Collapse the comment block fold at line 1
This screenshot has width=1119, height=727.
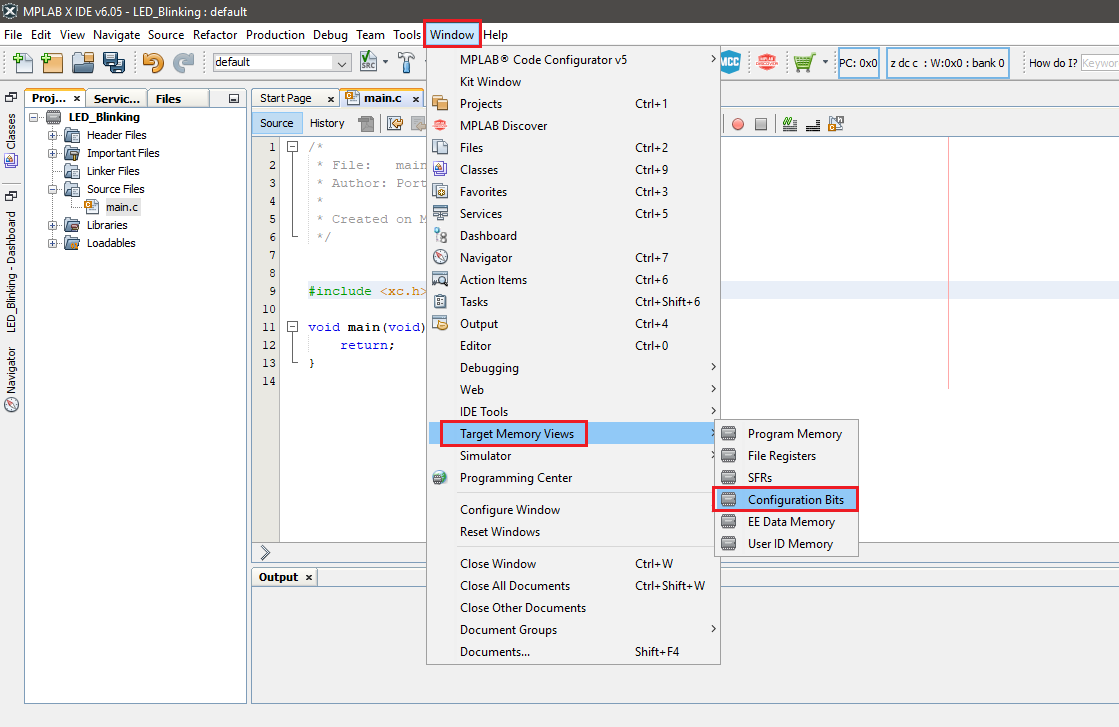[x=293, y=147]
